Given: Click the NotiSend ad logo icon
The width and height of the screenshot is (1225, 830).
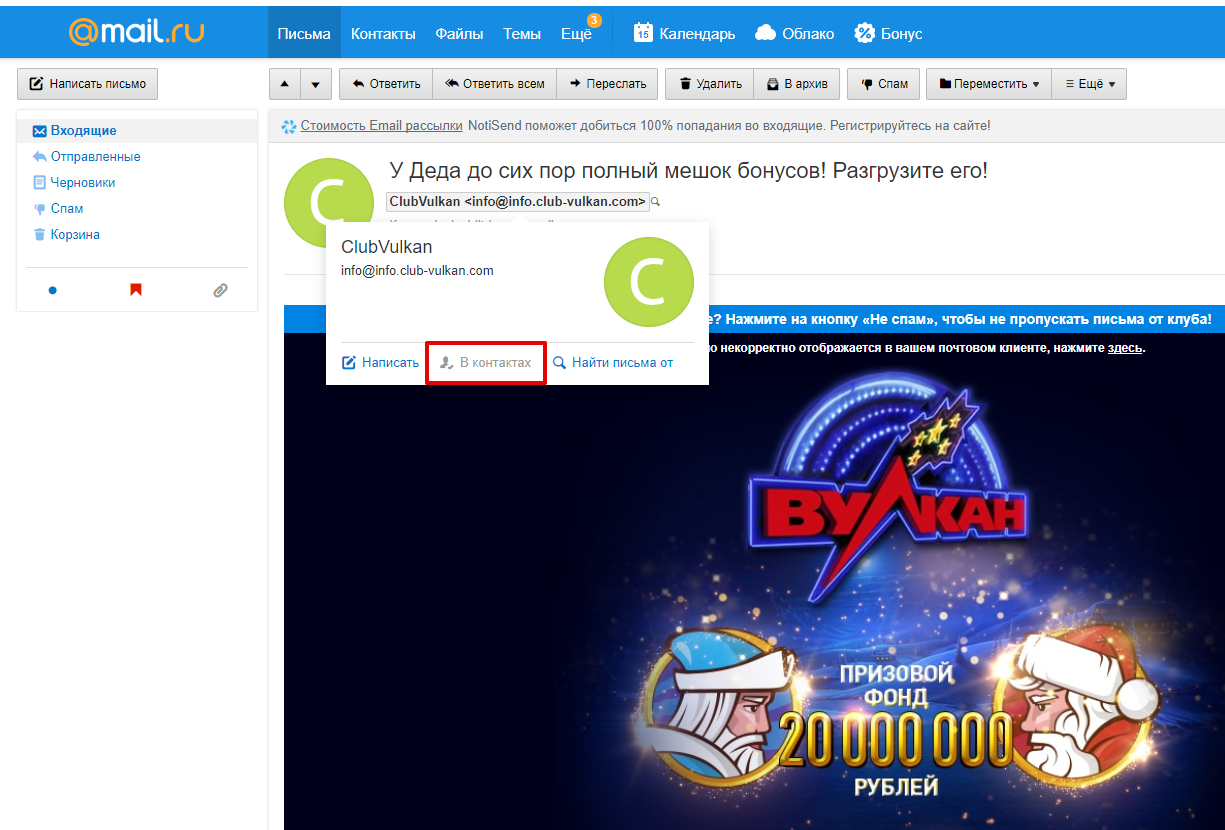Looking at the screenshot, I should 289,126.
